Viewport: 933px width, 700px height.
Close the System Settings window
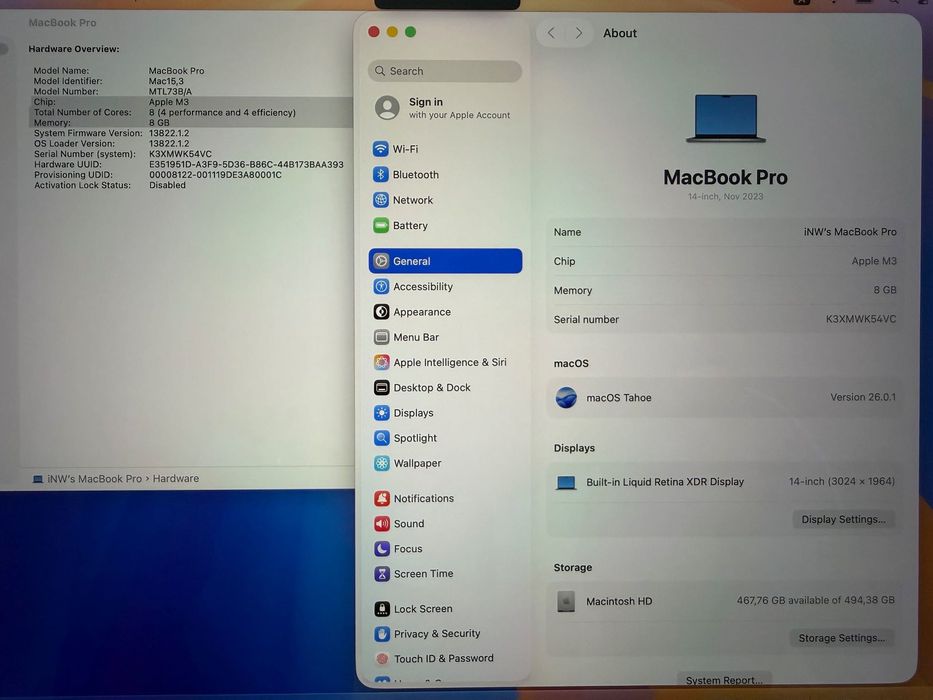[374, 32]
